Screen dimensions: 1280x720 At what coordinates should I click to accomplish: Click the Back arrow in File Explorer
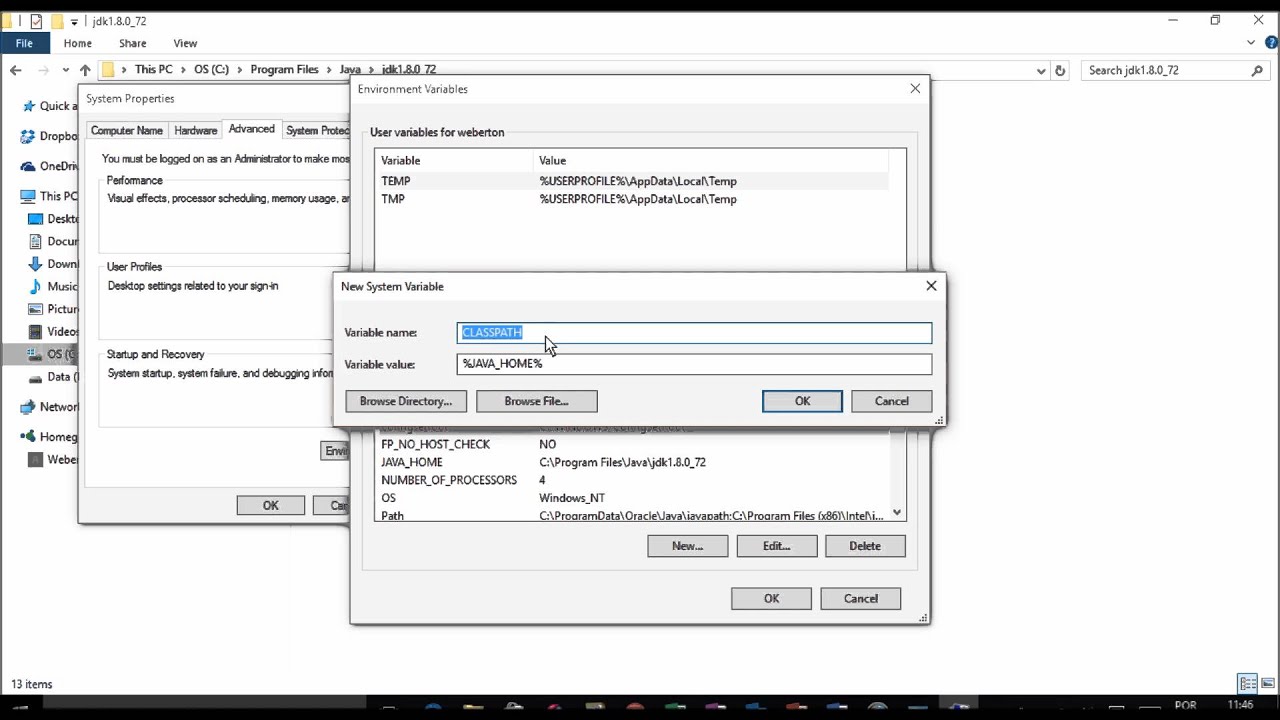click(16, 70)
